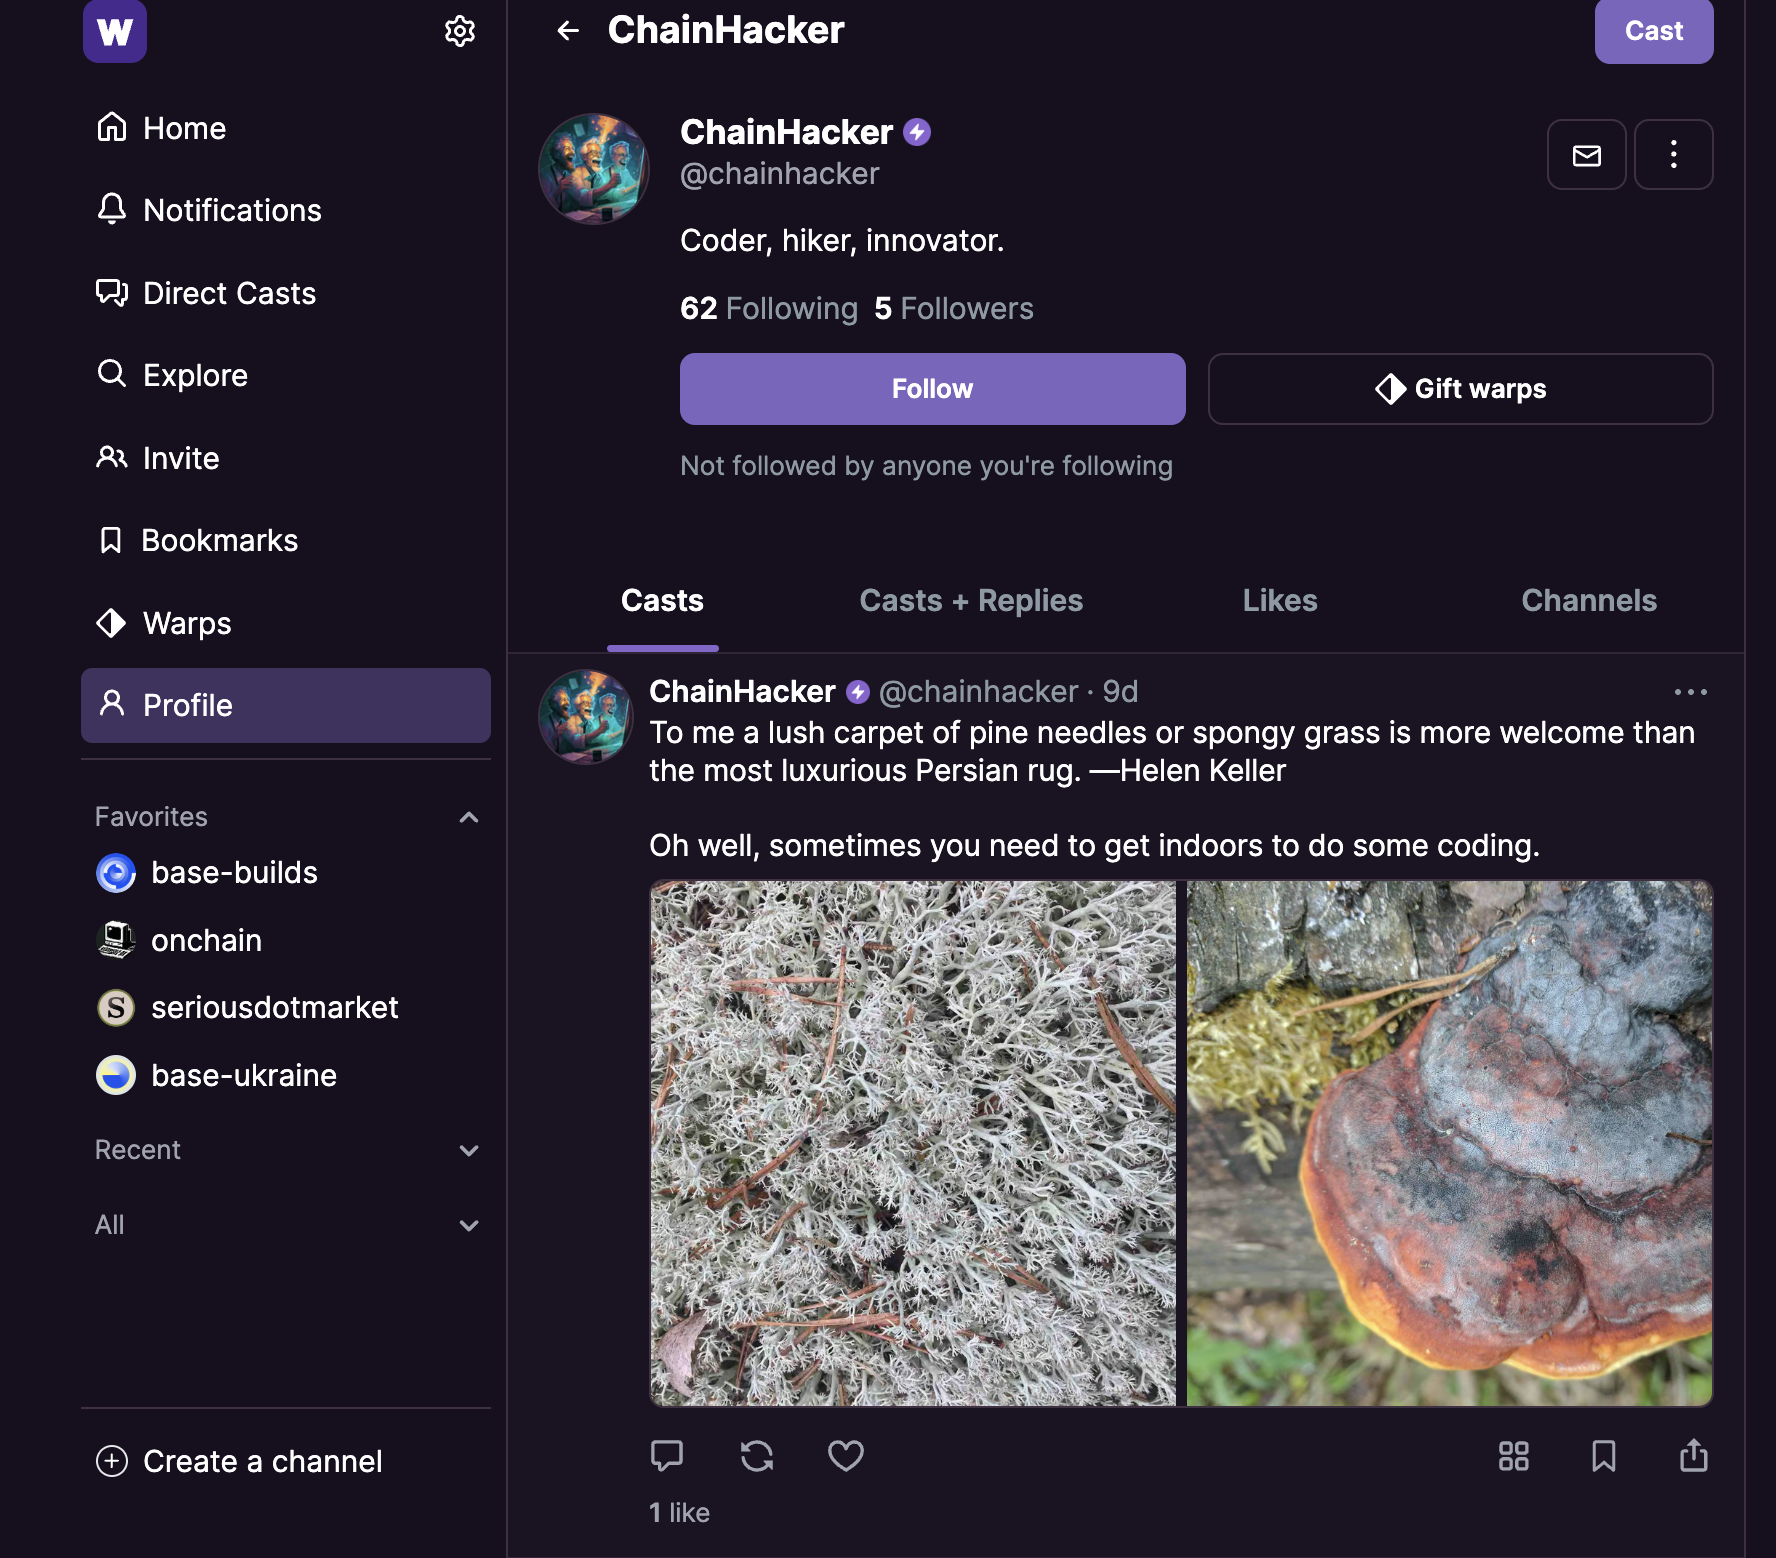The image size is (1776, 1558).
Task: Open settings via the gear icon
Action: [x=460, y=31]
